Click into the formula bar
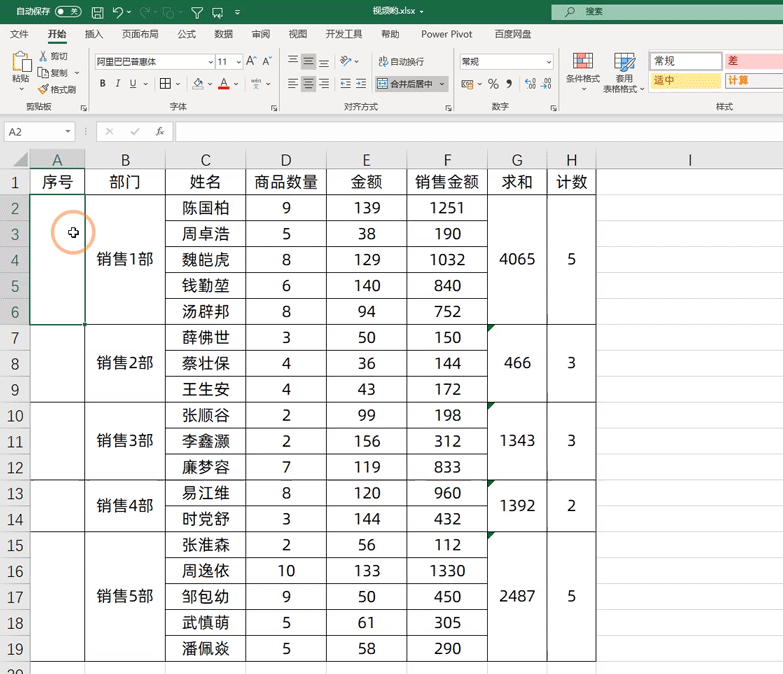Image resolution: width=783 pixels, height=674 pixels. [x=478, y=132]
